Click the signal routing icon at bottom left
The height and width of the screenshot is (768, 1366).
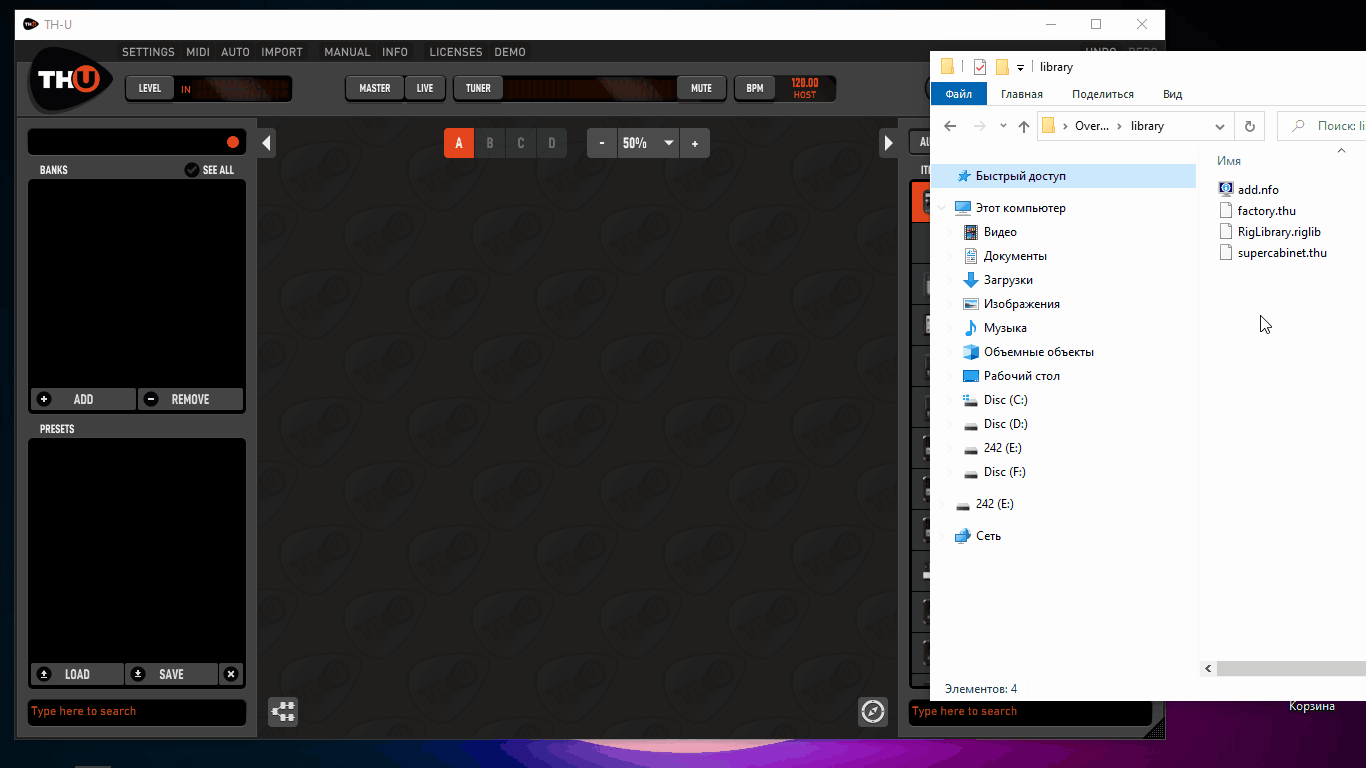coord(283,712)
